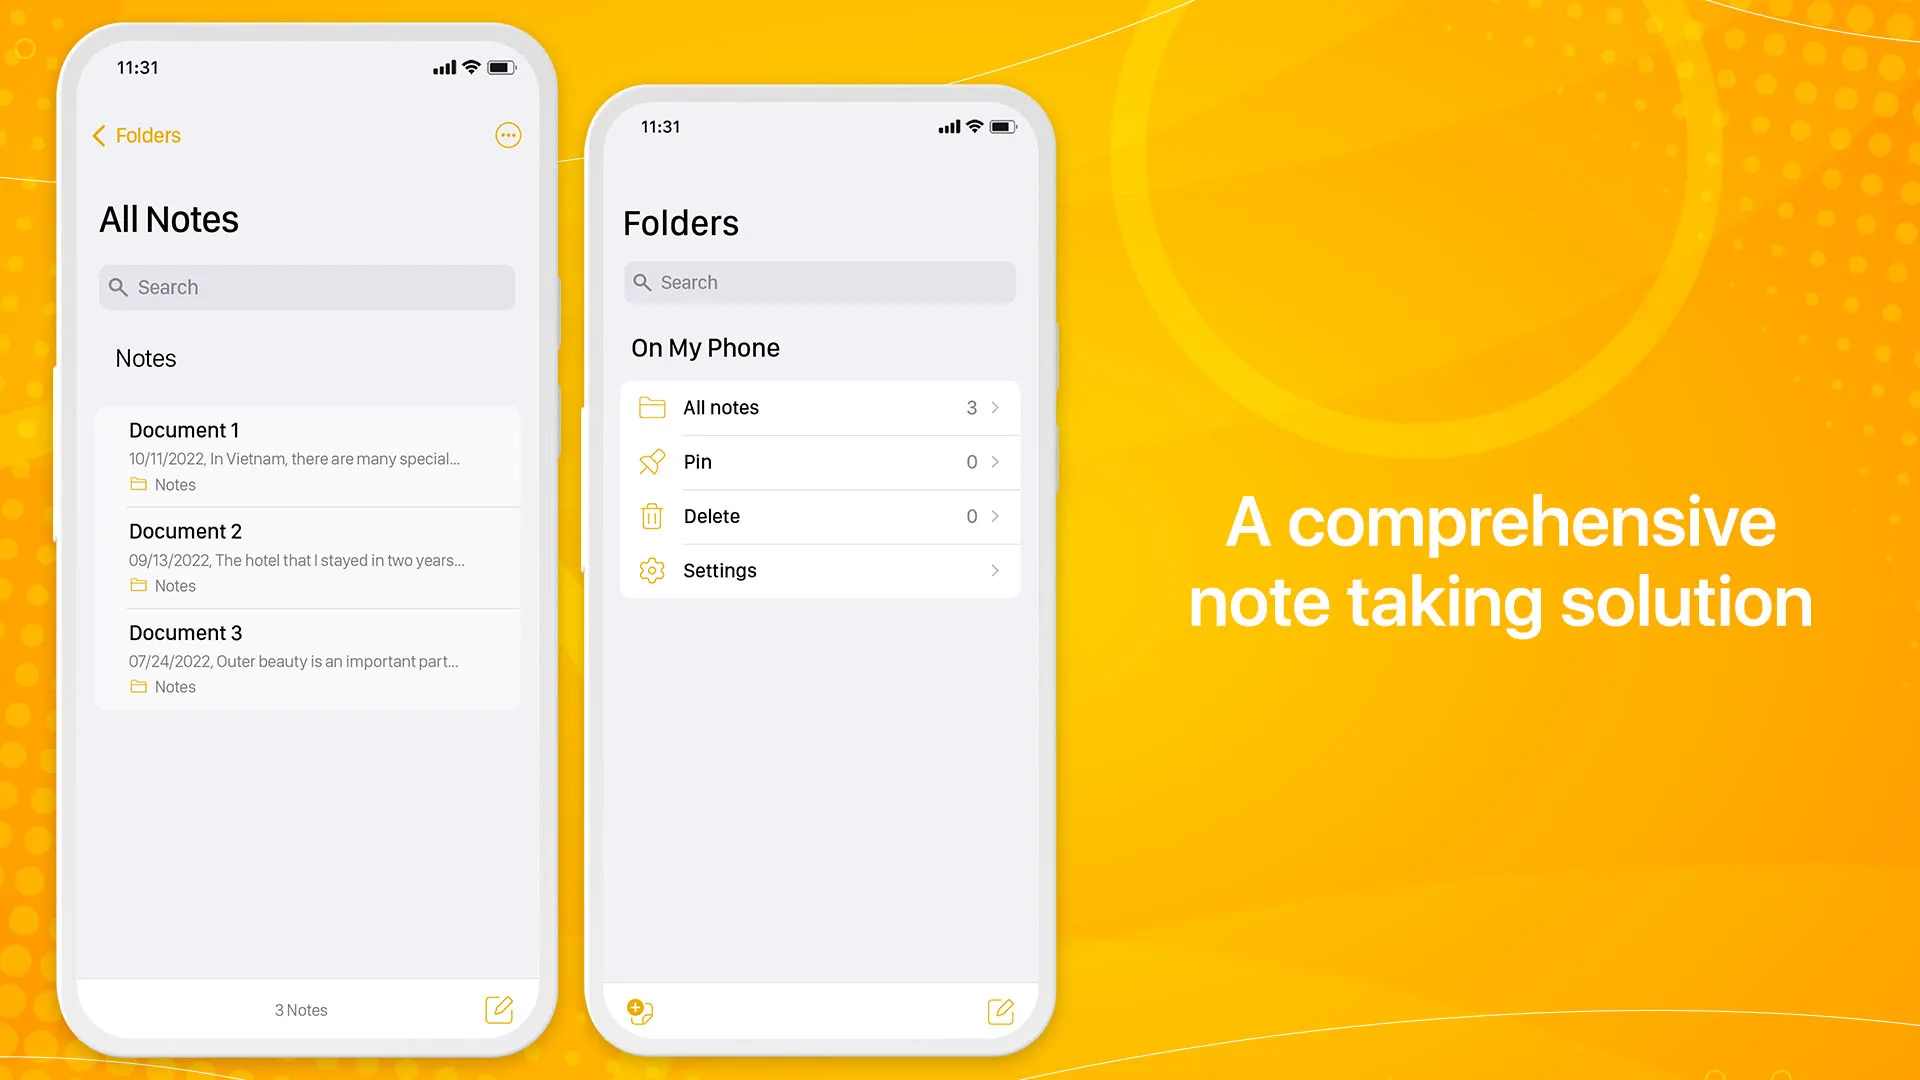The width and height of the screenshot is (1920, 1080).
Task: Tap the add folder icon bottom left
Action: (x=640, y=1009)
